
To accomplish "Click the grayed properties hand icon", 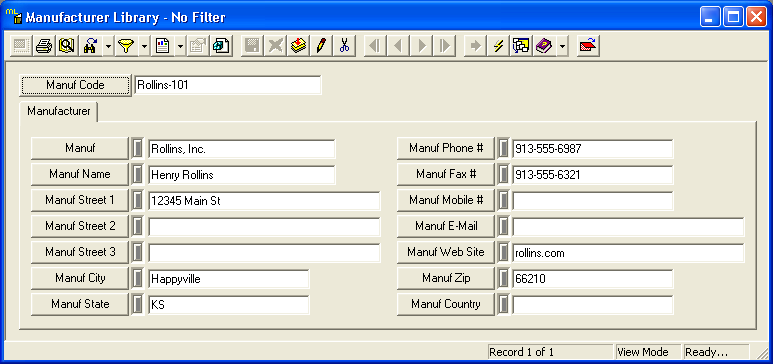I will tap(198, 46).
